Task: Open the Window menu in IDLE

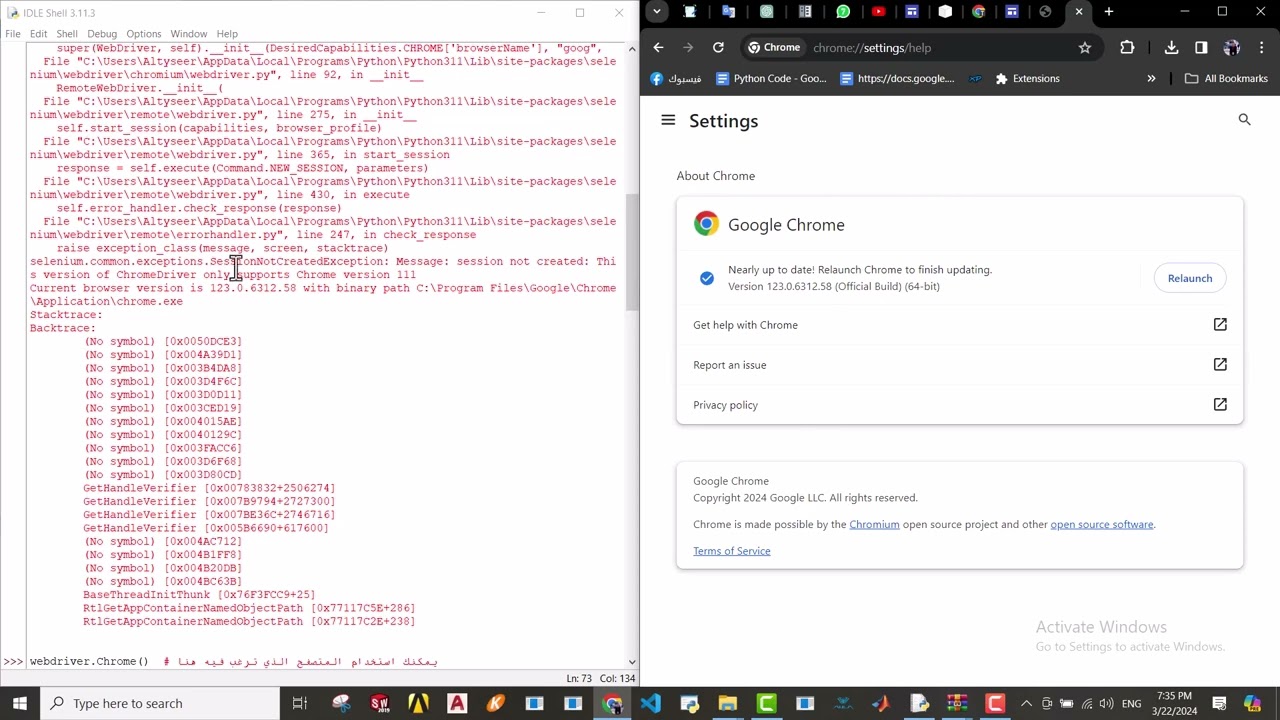Action: click(188, 34)
